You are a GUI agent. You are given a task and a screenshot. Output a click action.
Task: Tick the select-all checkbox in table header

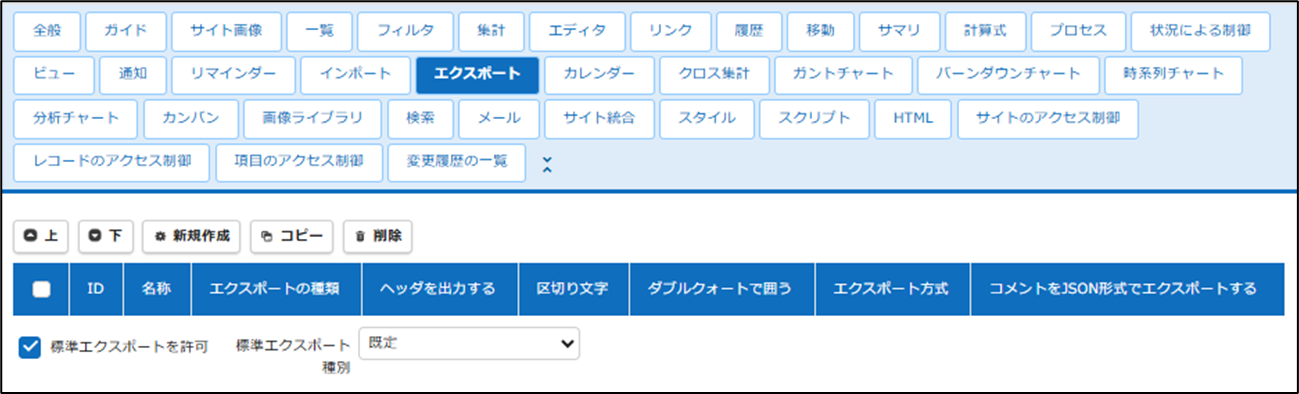(x=41, y=290)
